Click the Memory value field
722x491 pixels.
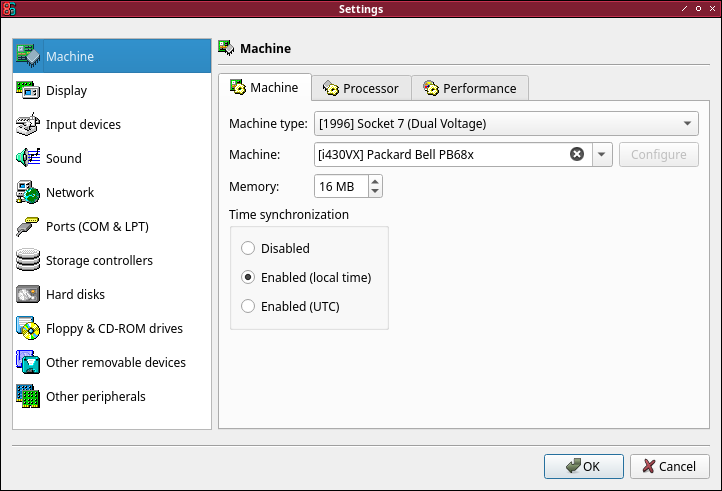(x=341, y=186)
